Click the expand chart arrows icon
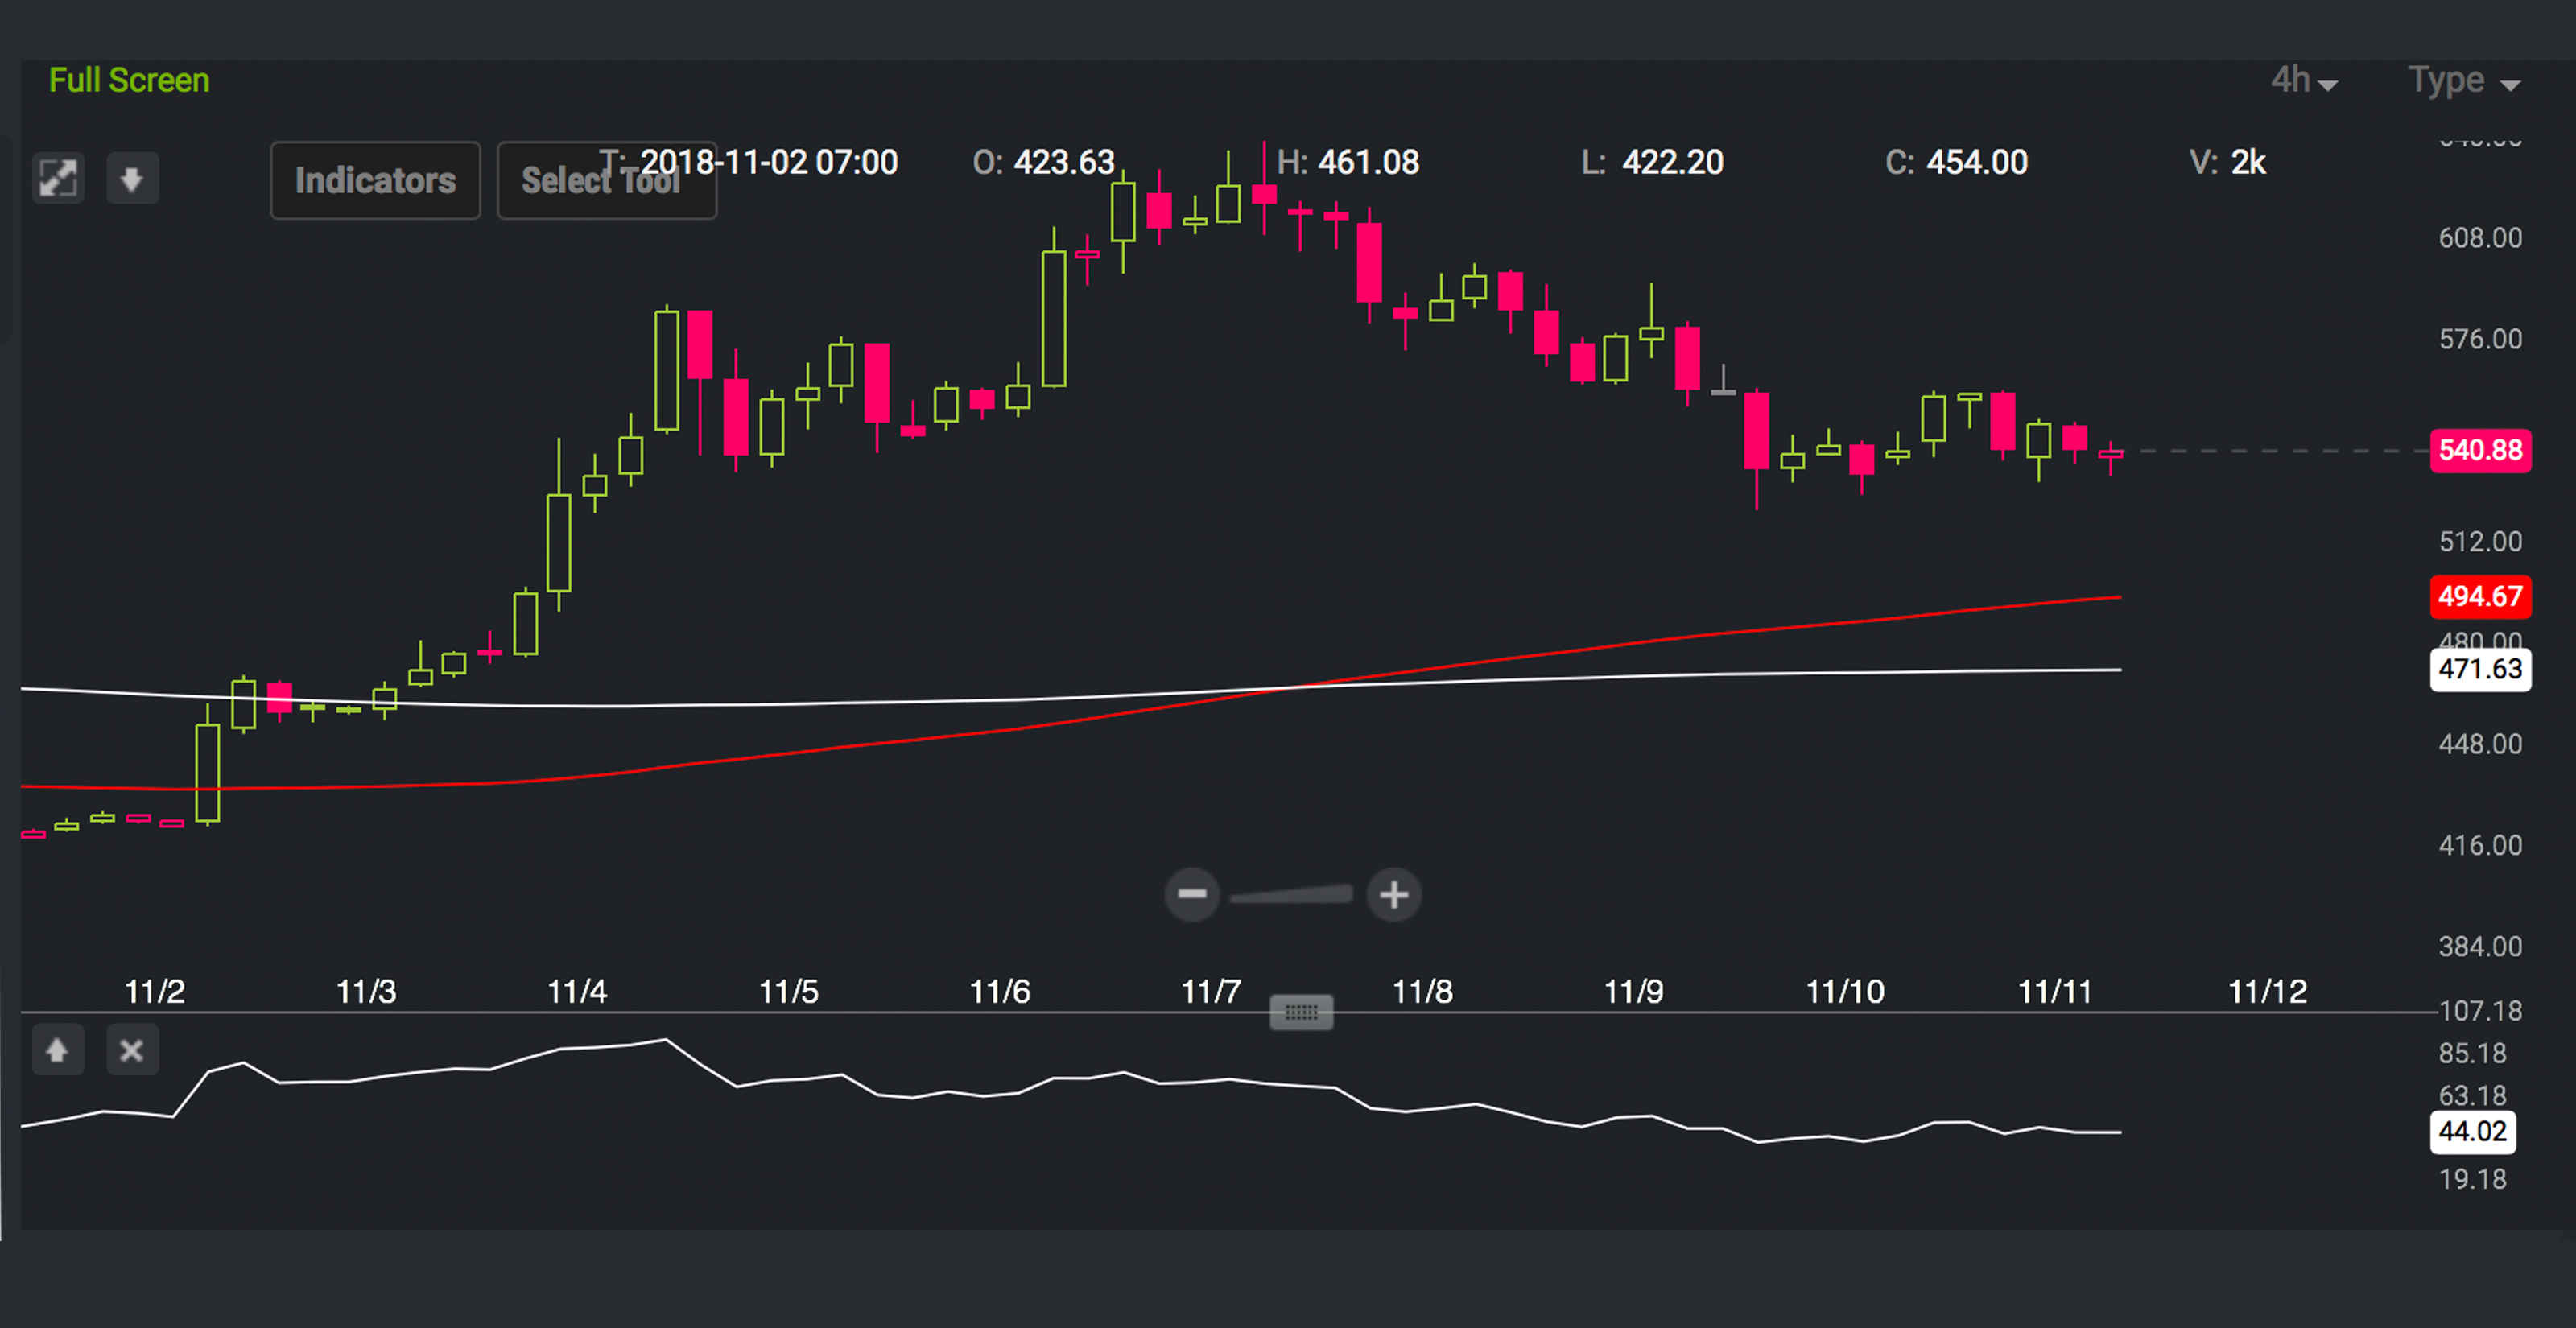 click(58, 179)
